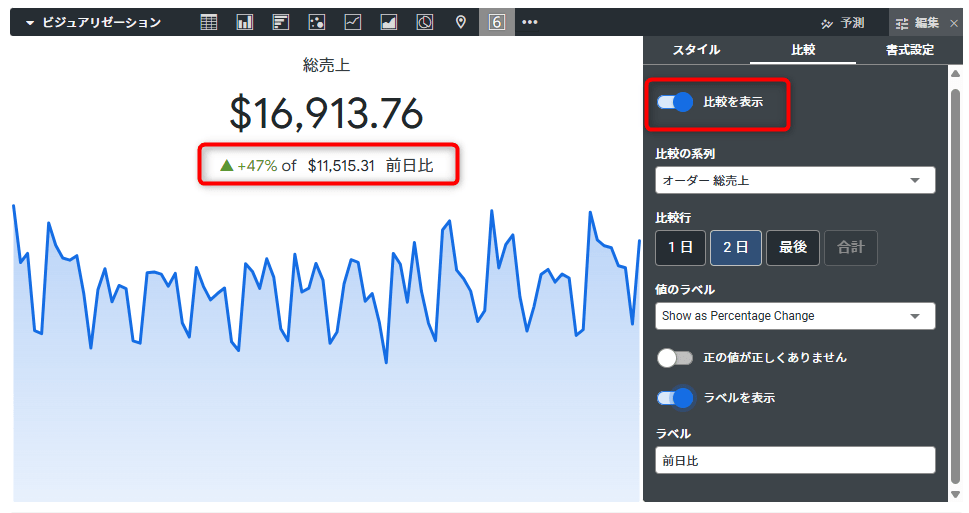
Task: Select the 2 日 comparison row button
Action: (x=735, y=248)
